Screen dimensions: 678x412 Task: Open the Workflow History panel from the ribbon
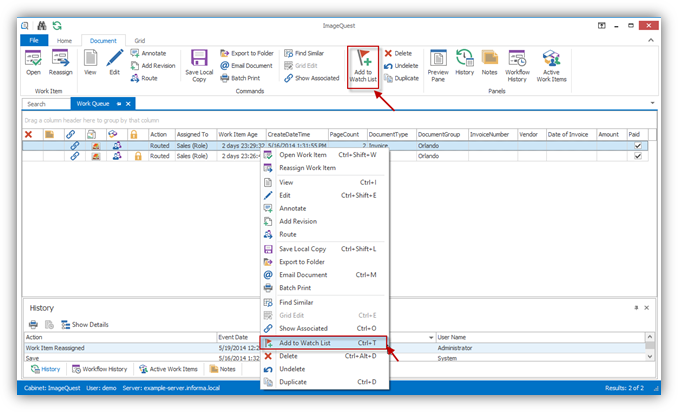click(517, 66)
